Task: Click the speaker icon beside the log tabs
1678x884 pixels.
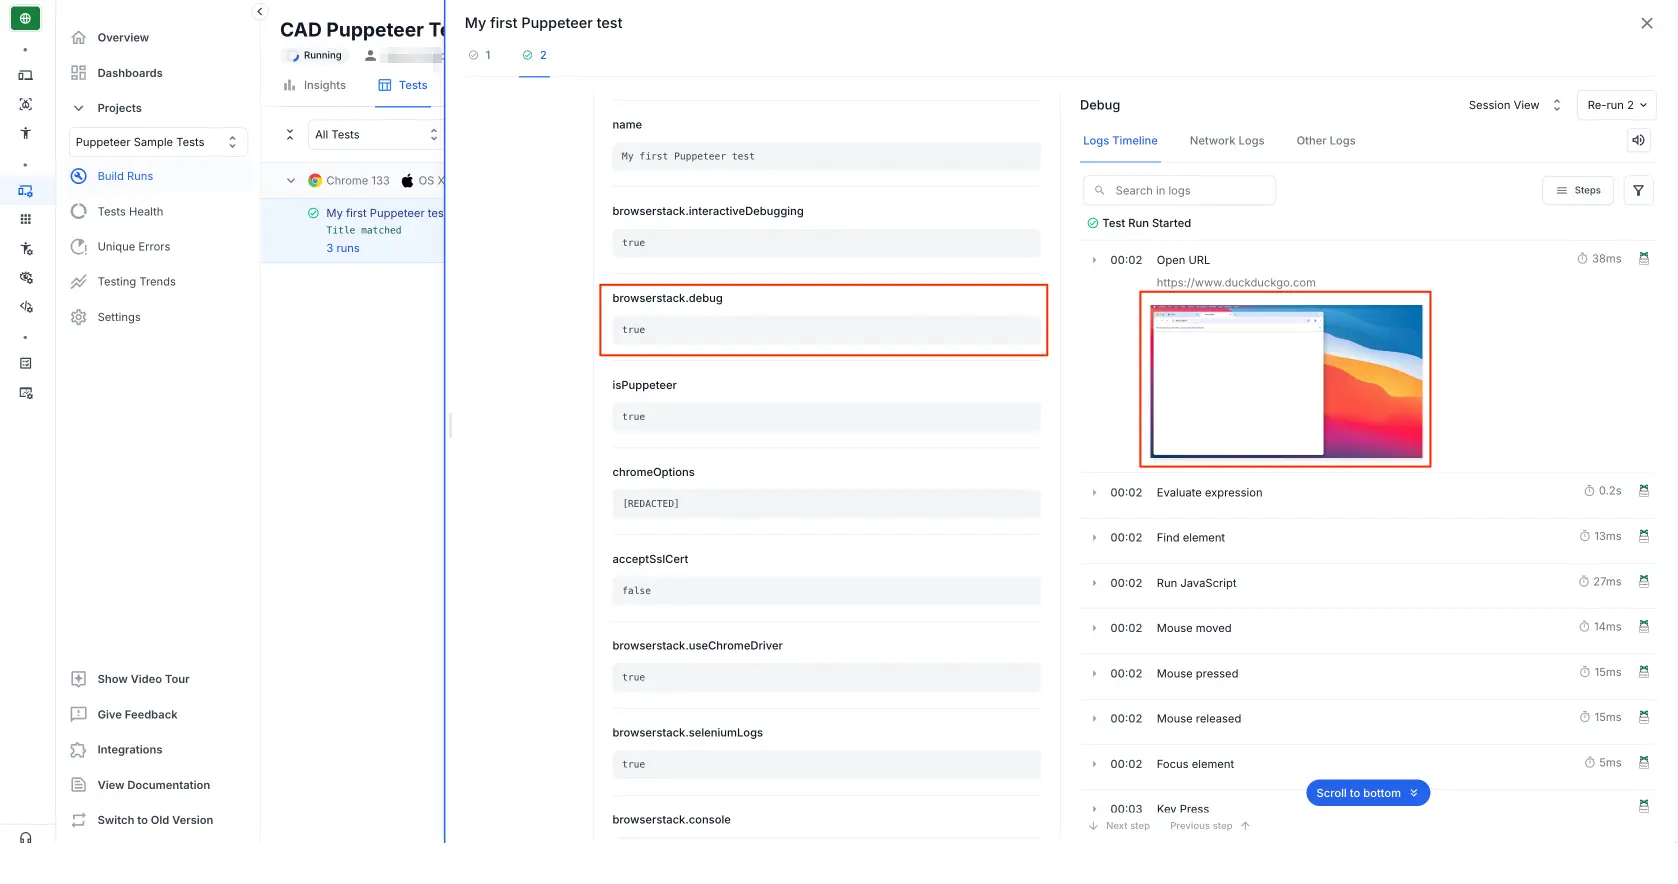Action: pyautogui.click(x=1638, y=141)
